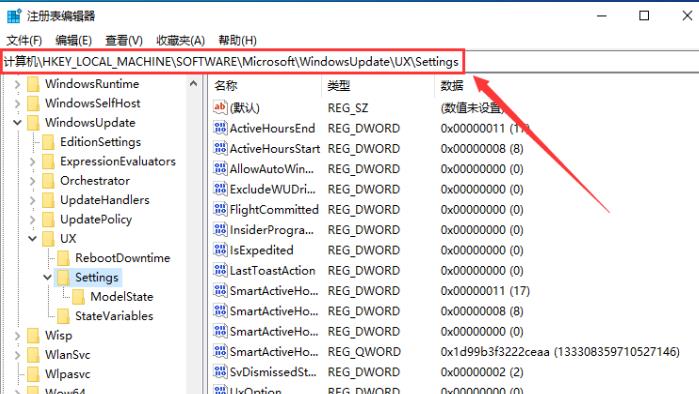Screen dimensions: 699x394
Task: Select the LastToastAction value name
Action: [x=272, y=271]
